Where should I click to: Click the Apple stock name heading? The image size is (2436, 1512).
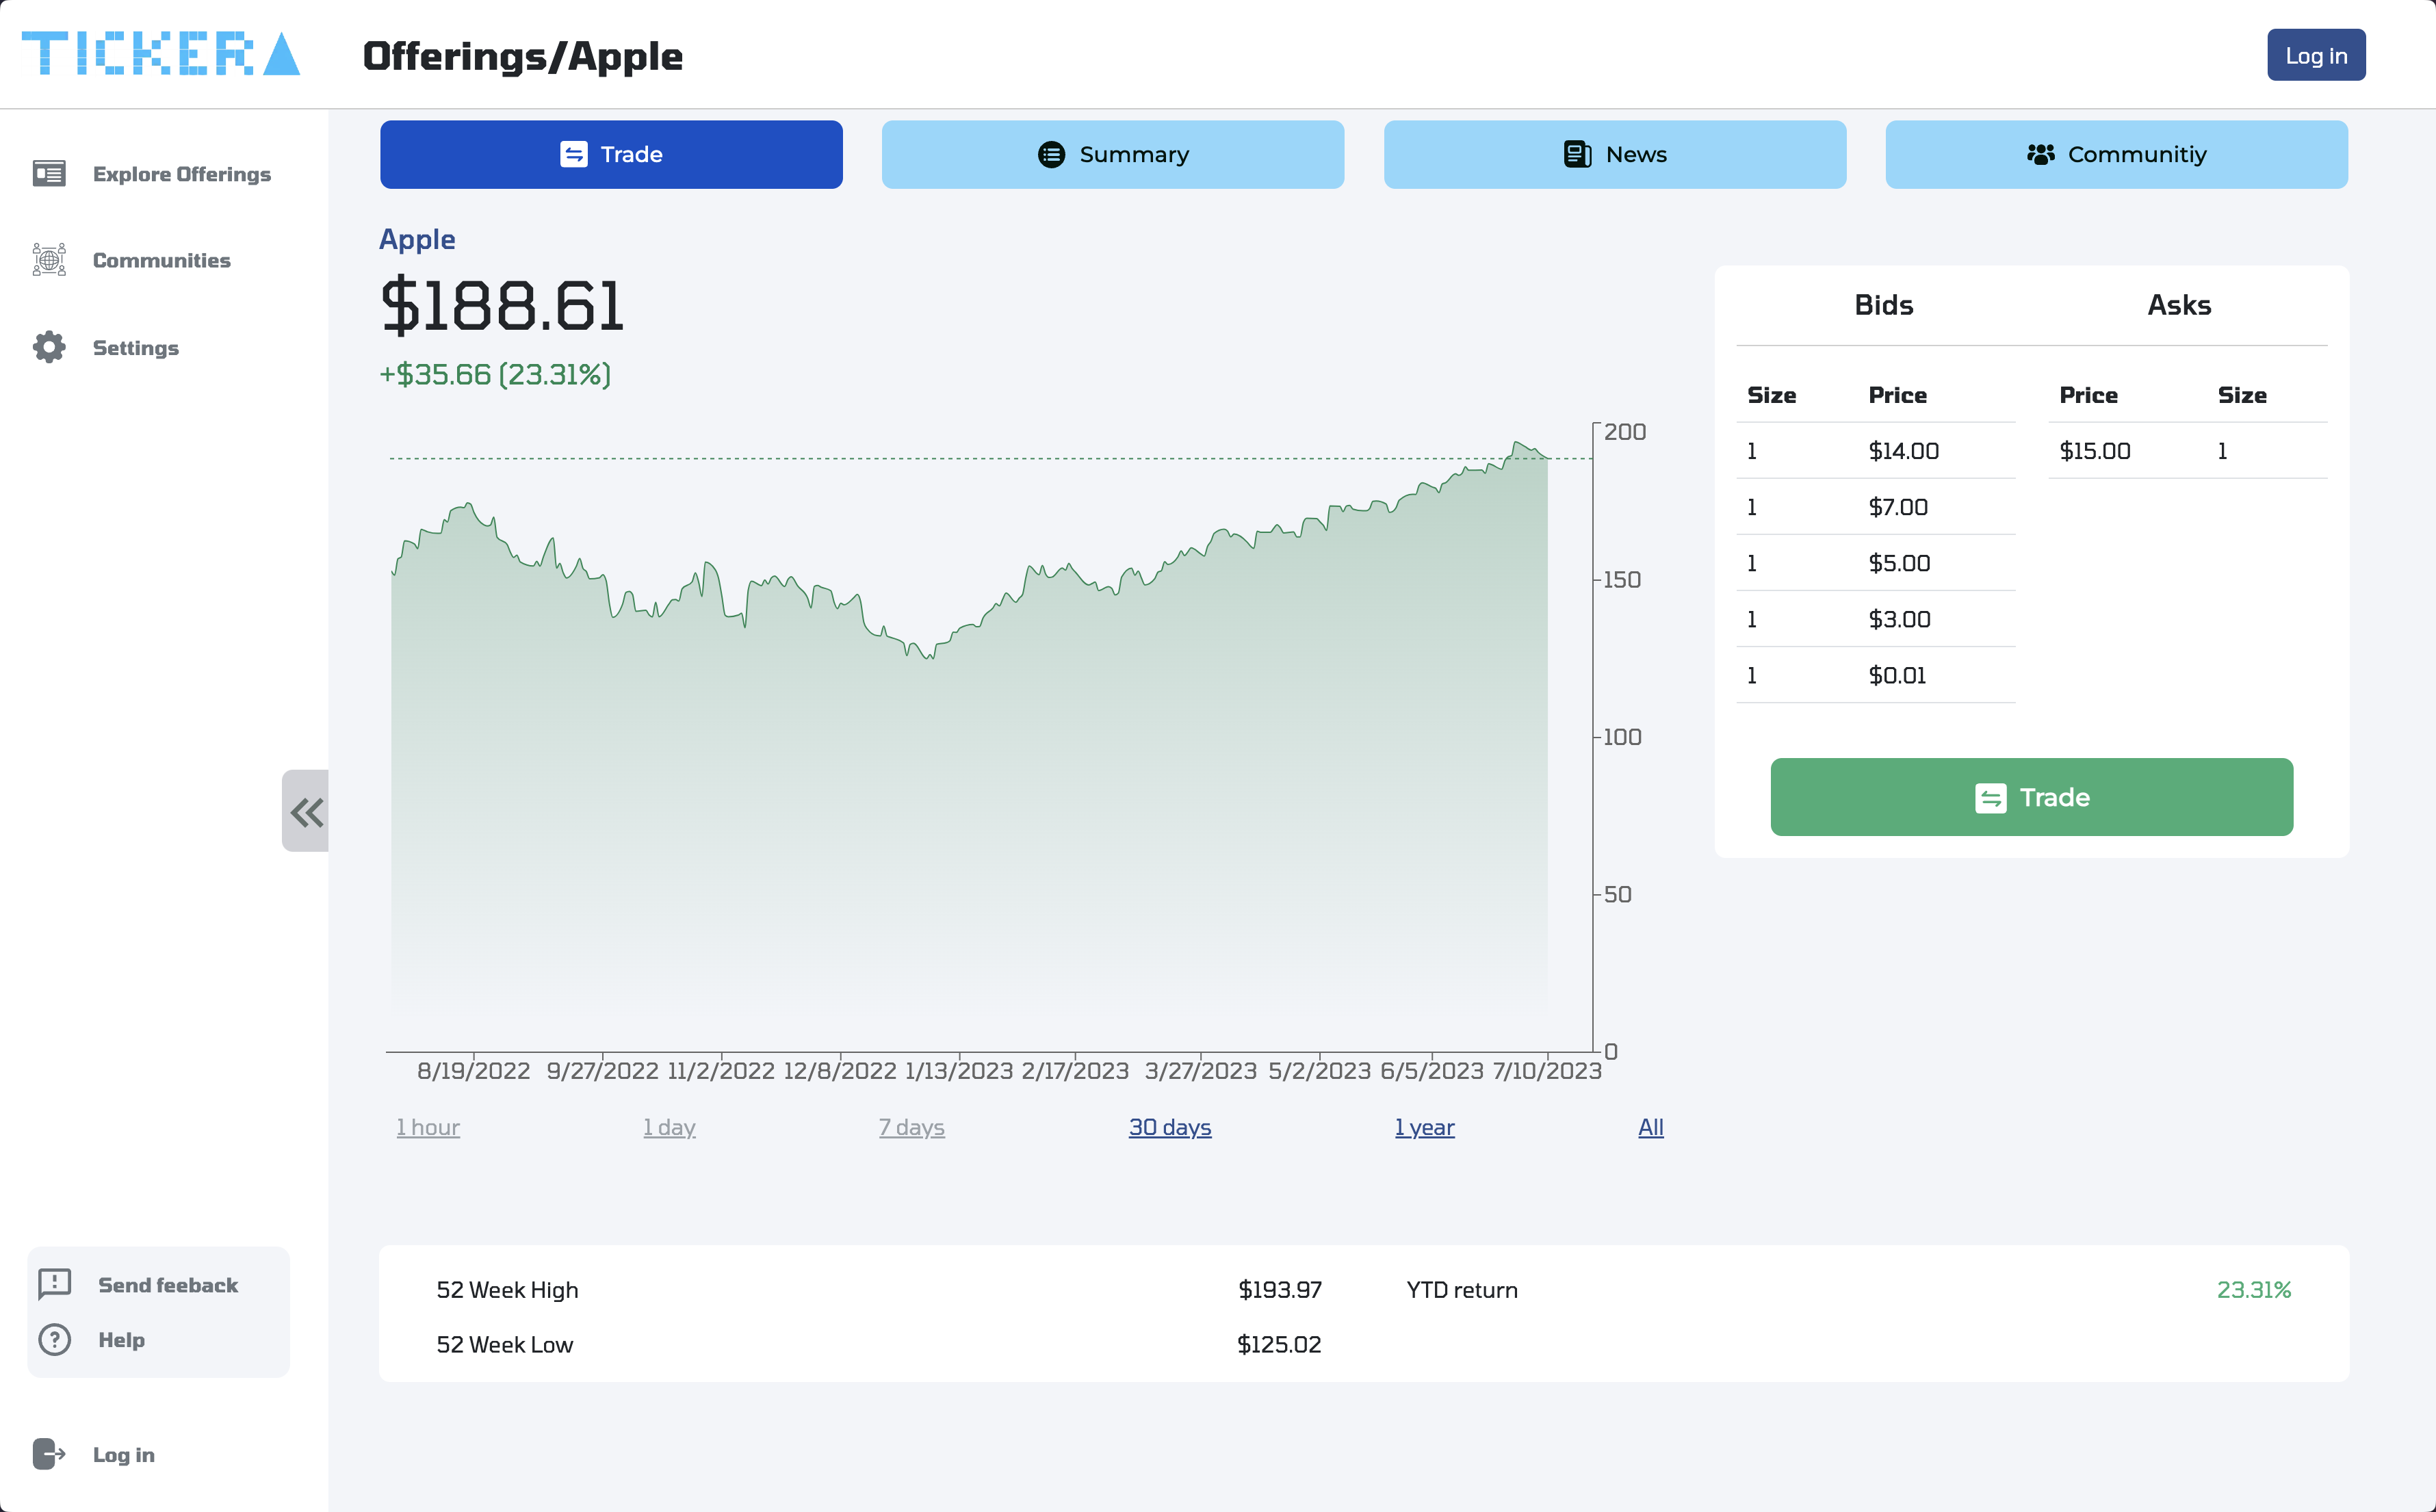417,240
